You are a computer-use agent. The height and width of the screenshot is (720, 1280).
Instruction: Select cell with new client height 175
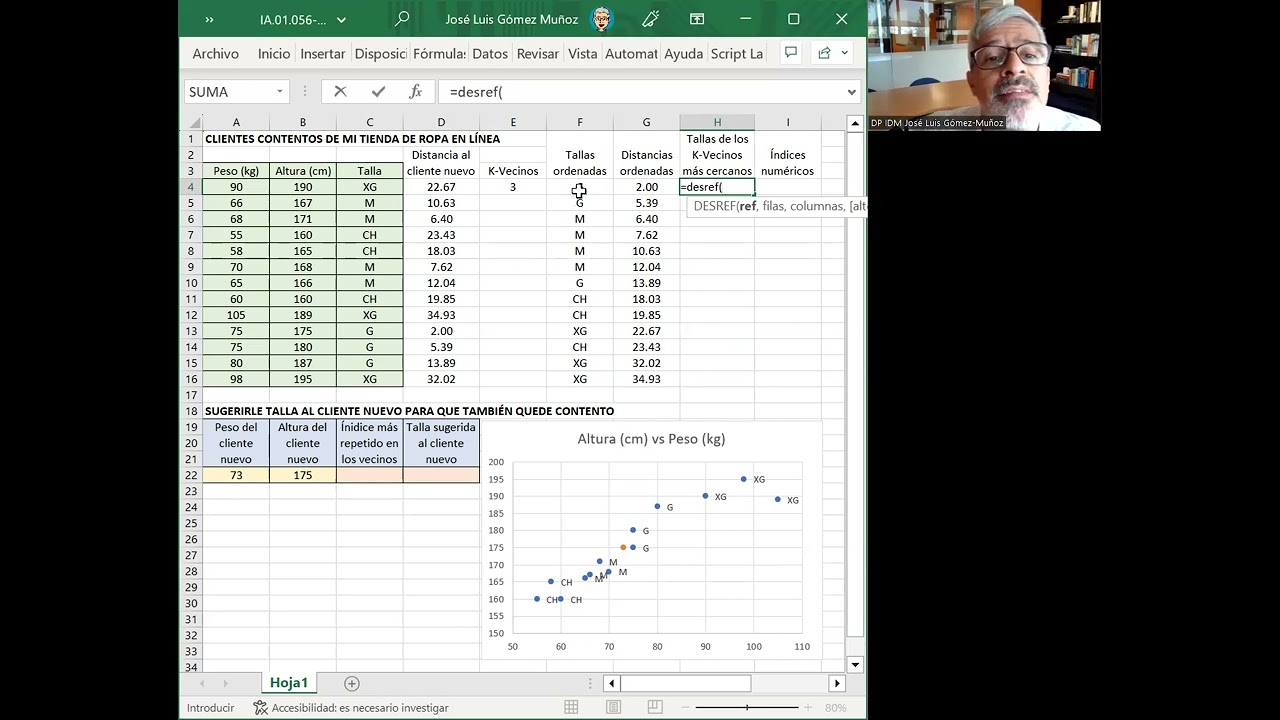[303, 475]
